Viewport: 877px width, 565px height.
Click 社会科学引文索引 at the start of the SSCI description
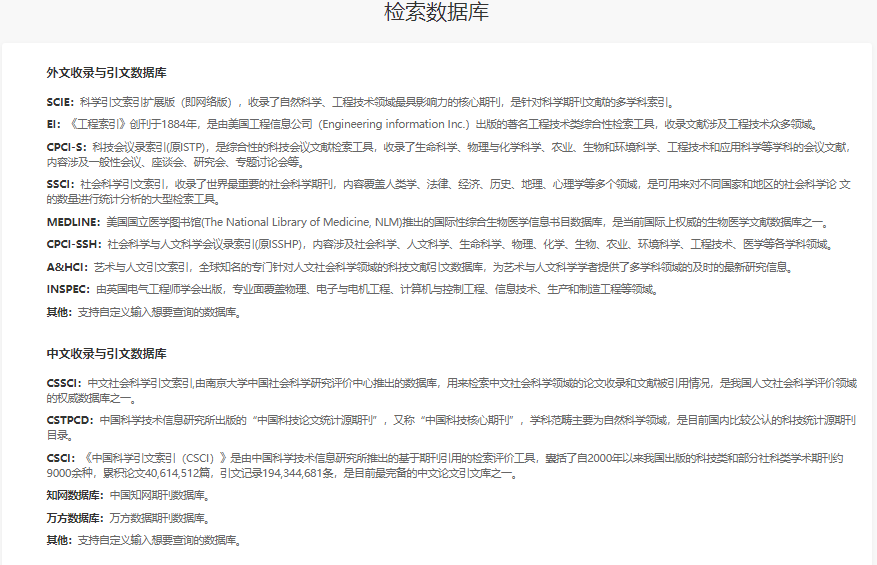tap(123, 184)
